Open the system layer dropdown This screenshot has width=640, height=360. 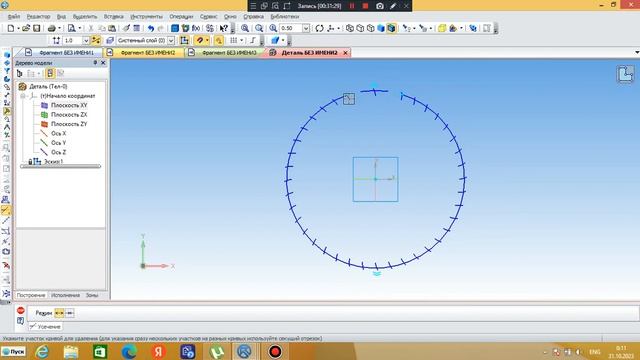[x=171, y=40]
